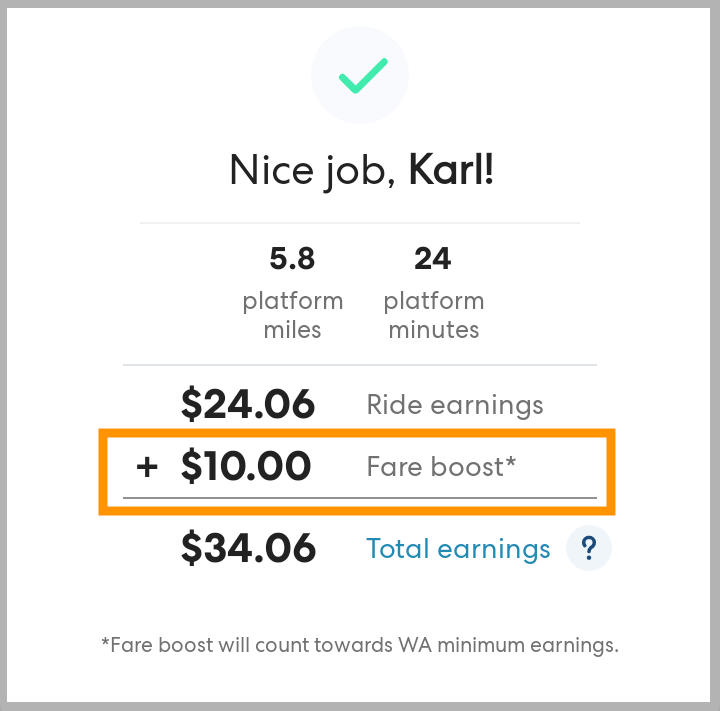Click "WA minimum earnings" in the footnote
Viewport: 720px width, 711px height.
tap(526, 645)
